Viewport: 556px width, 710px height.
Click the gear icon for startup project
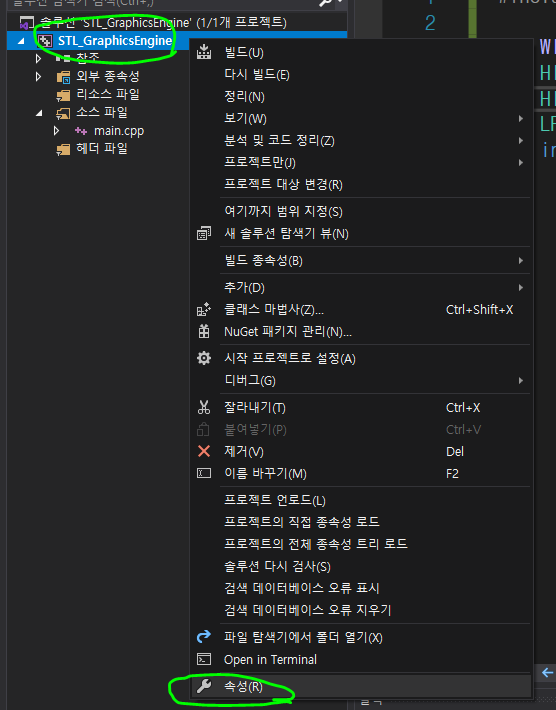point(204,358)
